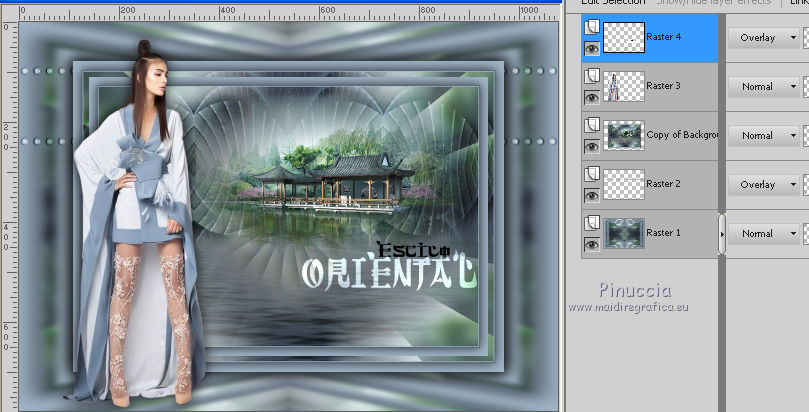Viewport: 809px width, 412px height.
Task: Hide the Raster 4 layer with its eye
Action: 592,48
